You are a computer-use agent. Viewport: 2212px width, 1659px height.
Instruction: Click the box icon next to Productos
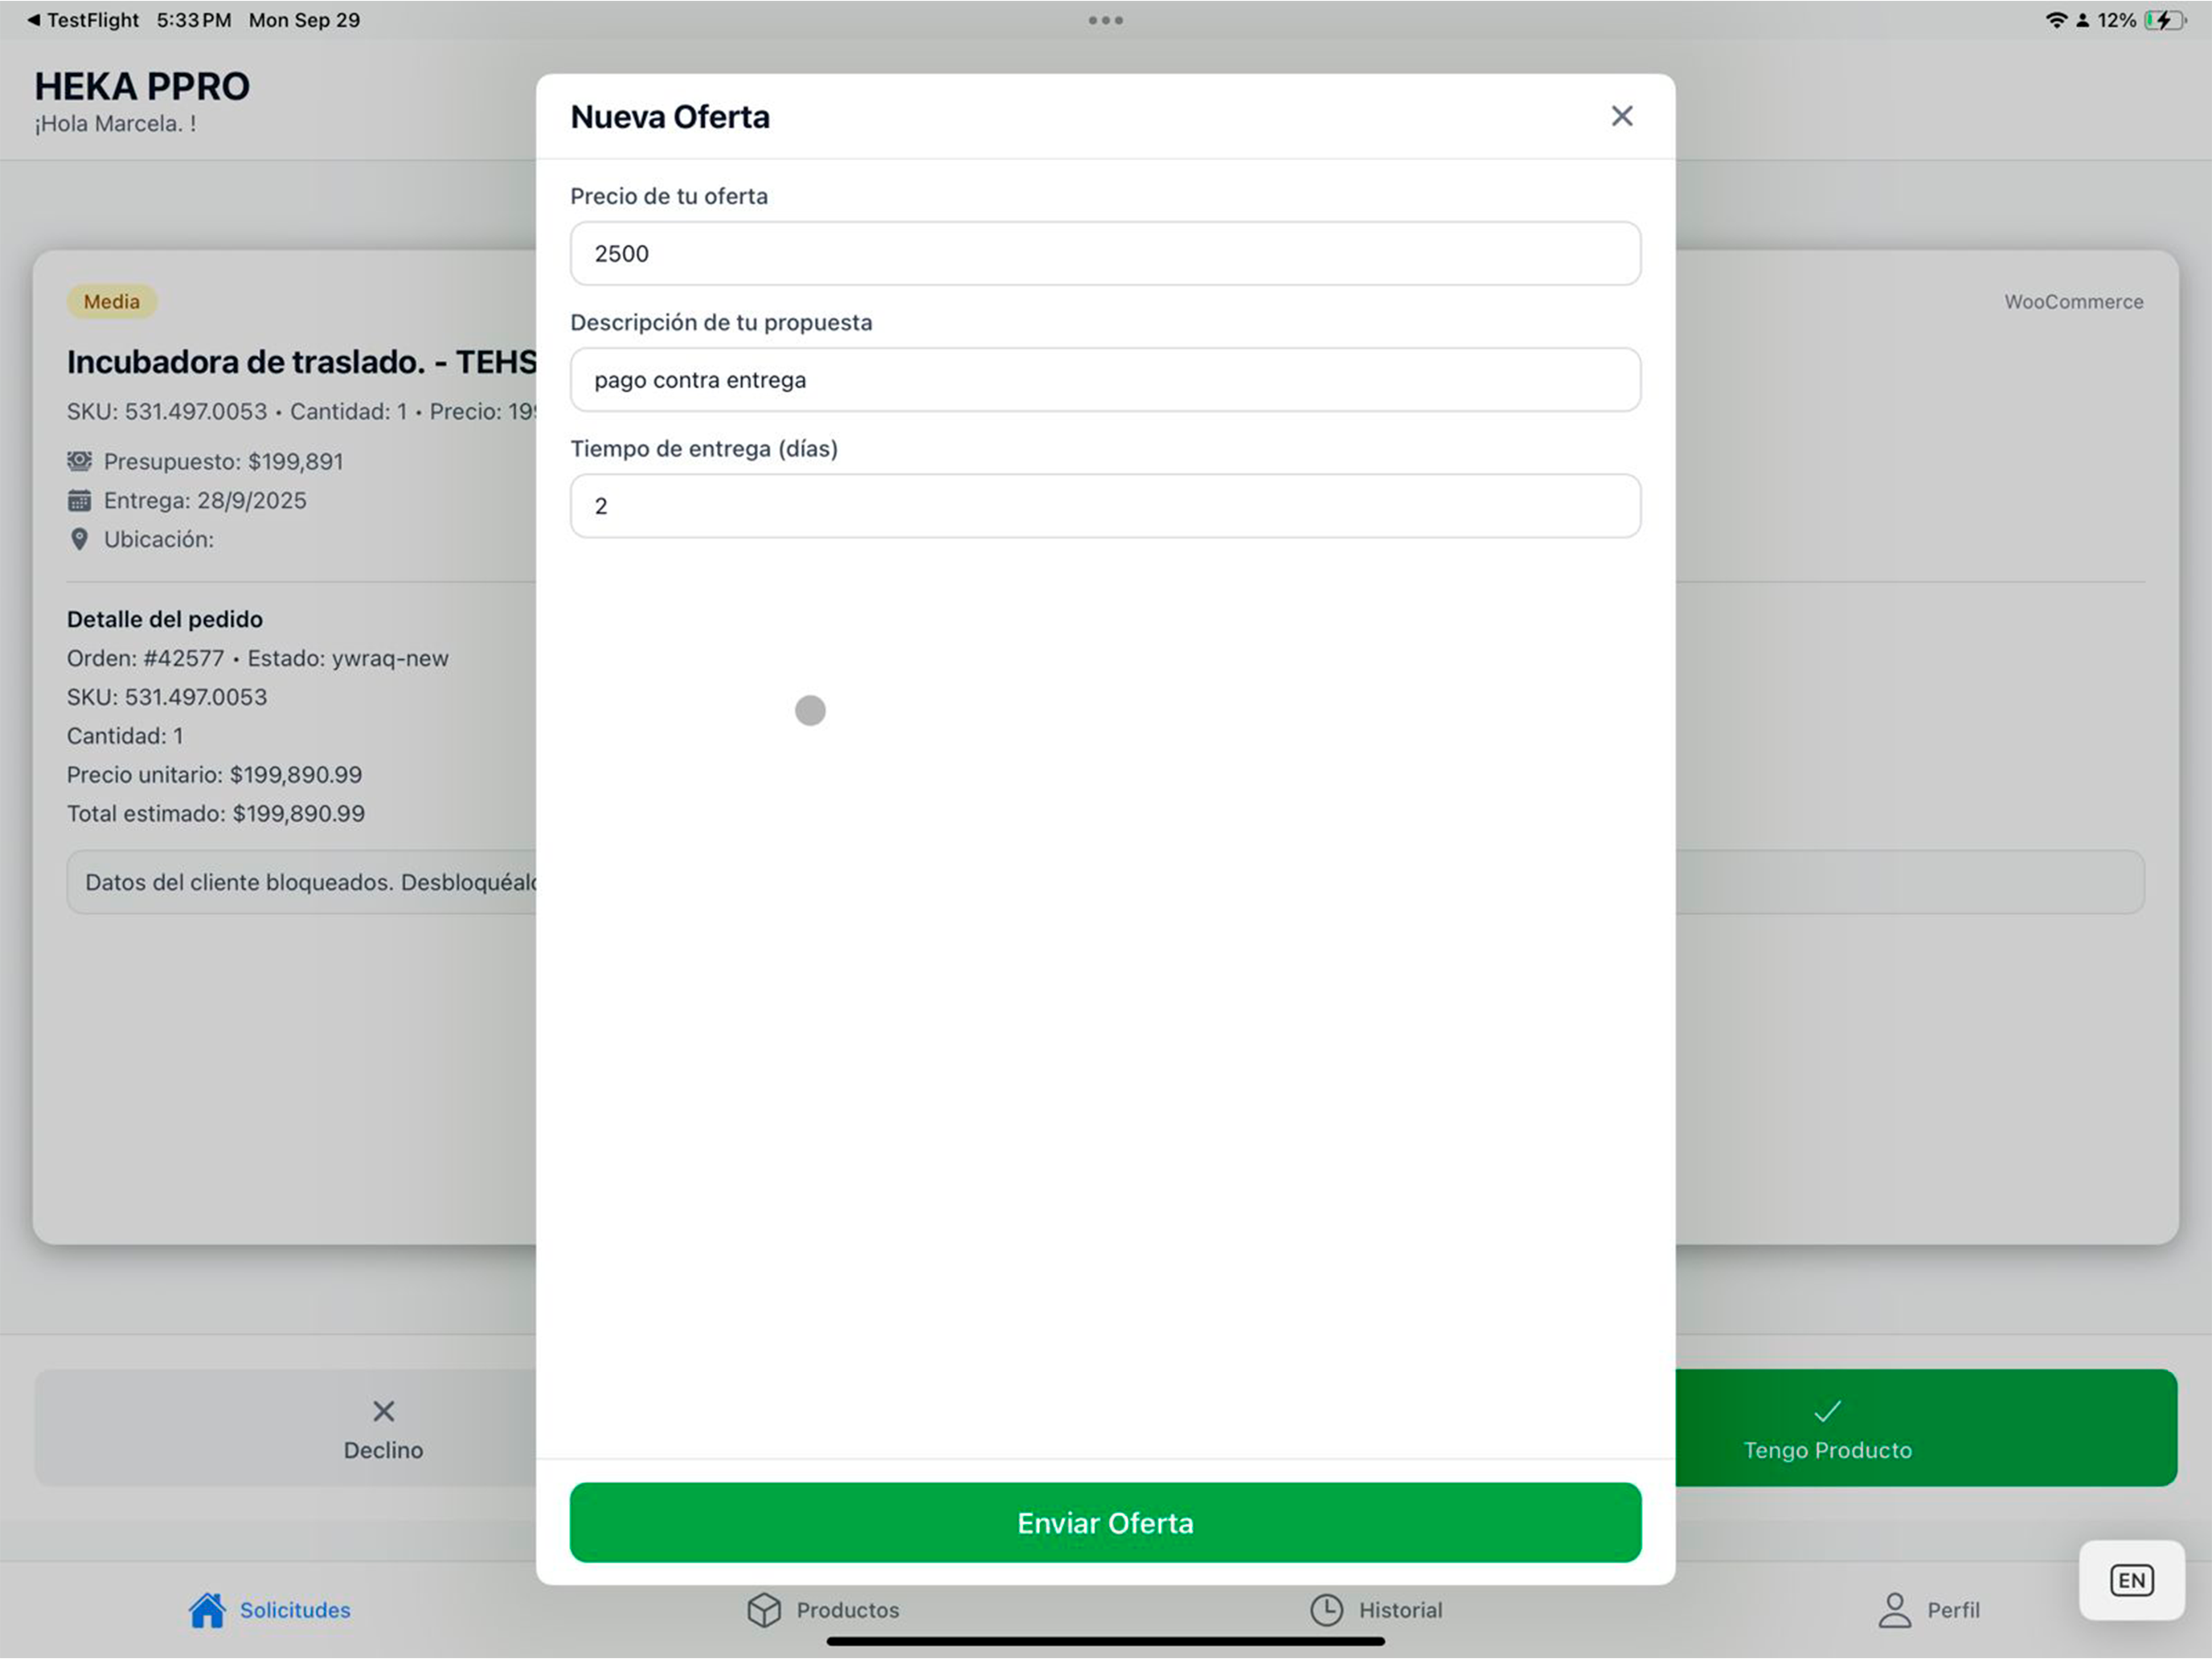pos(764,1610)
